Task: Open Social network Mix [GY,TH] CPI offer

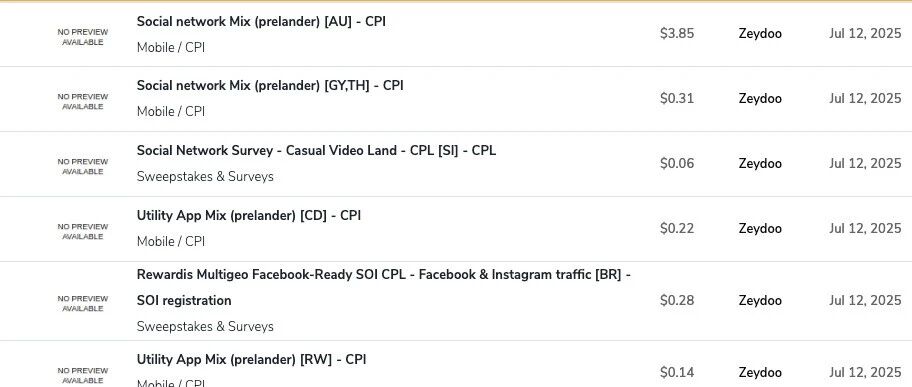Action: coord(270,86)
